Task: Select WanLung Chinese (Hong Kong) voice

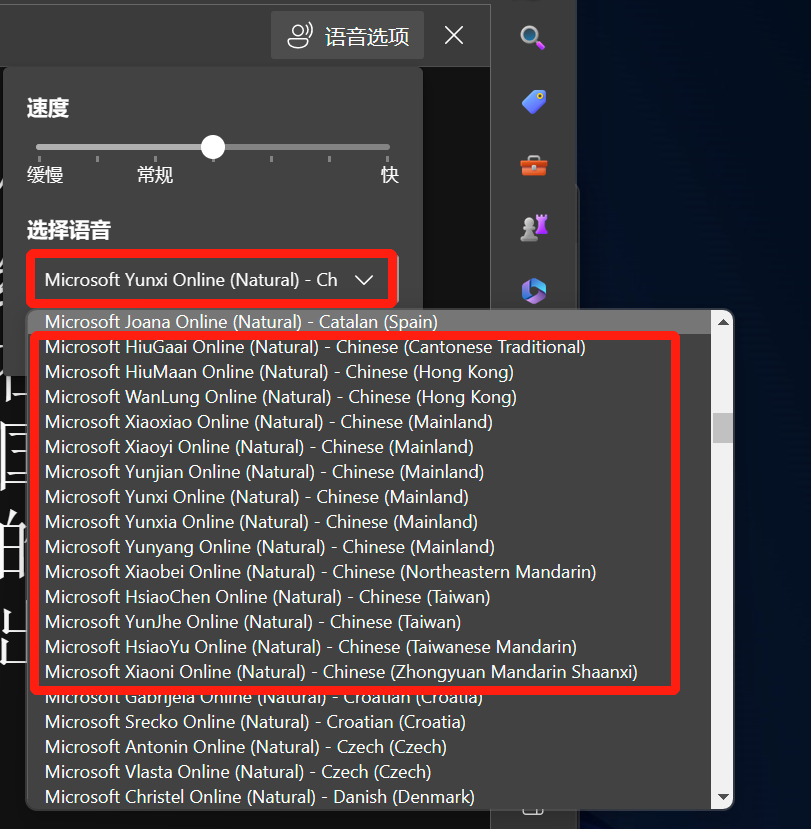Action: (x=368, y=397)
